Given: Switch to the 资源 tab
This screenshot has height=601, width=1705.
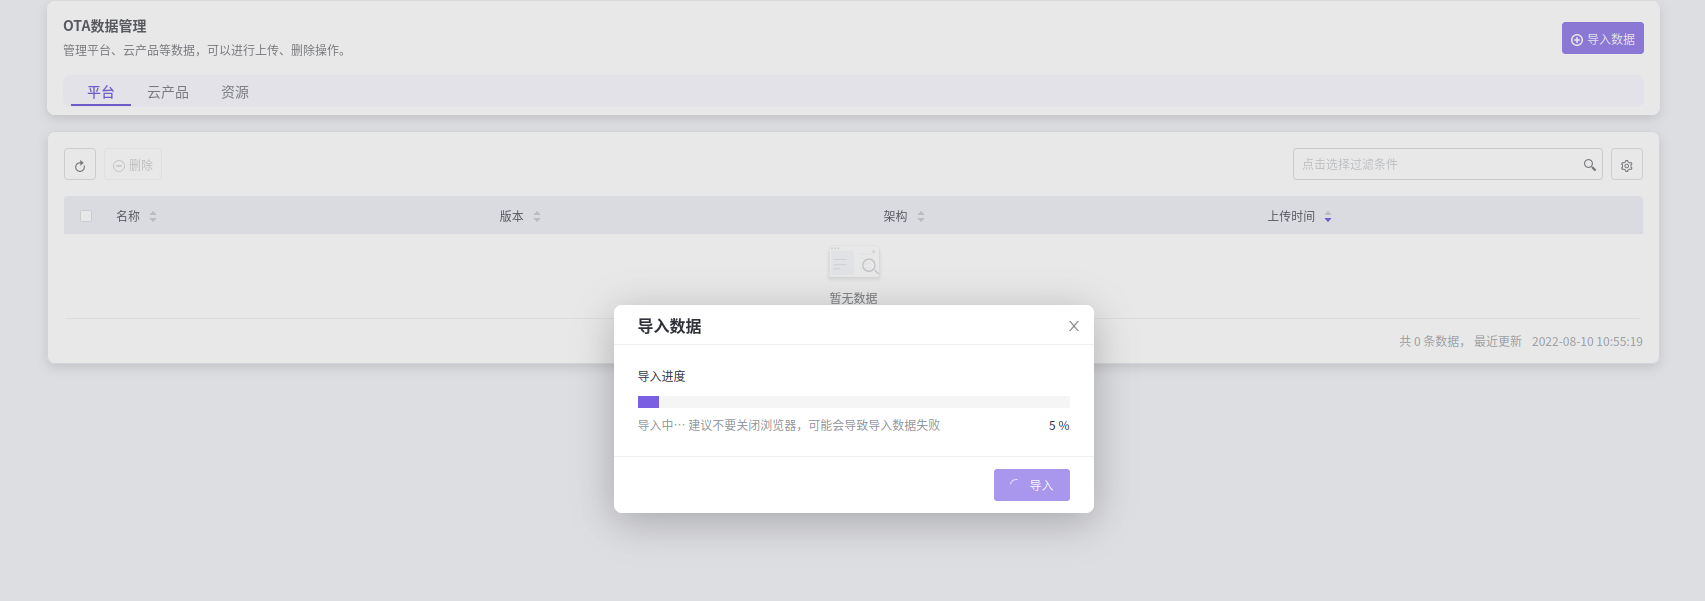Looking at the screenshot, I should pos(235,92).
